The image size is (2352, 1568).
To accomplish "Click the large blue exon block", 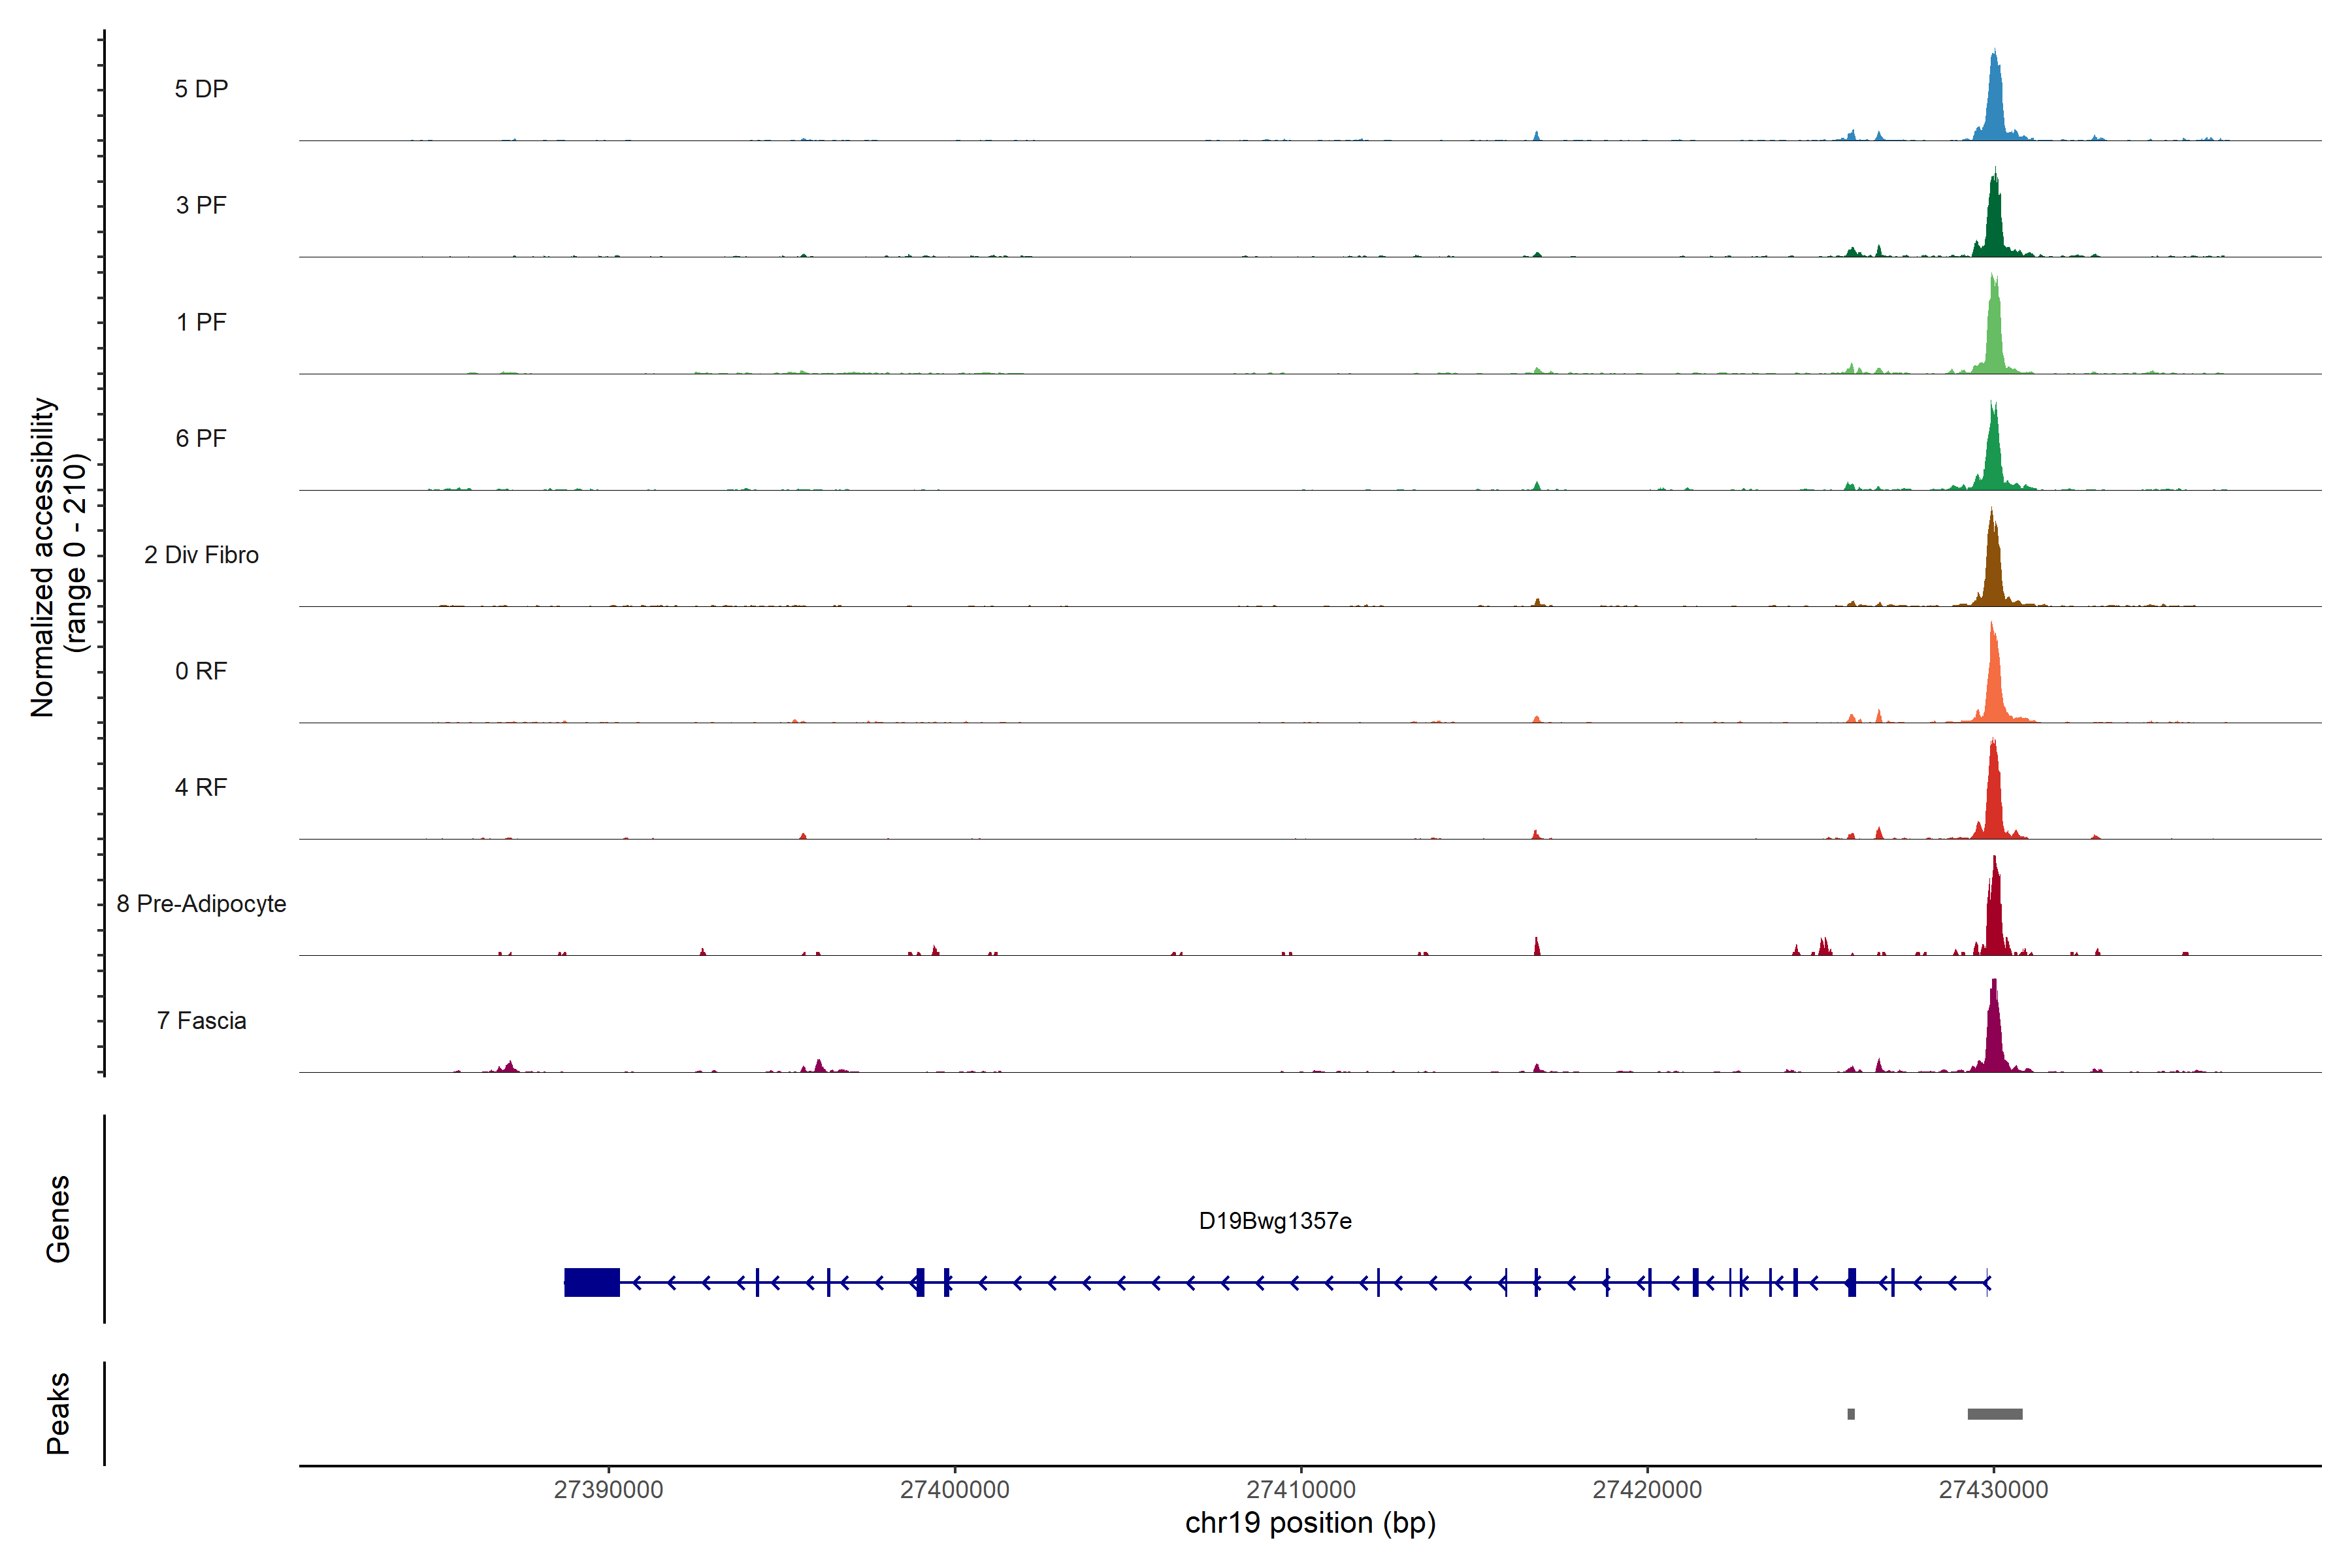I will click(592, 1282).
